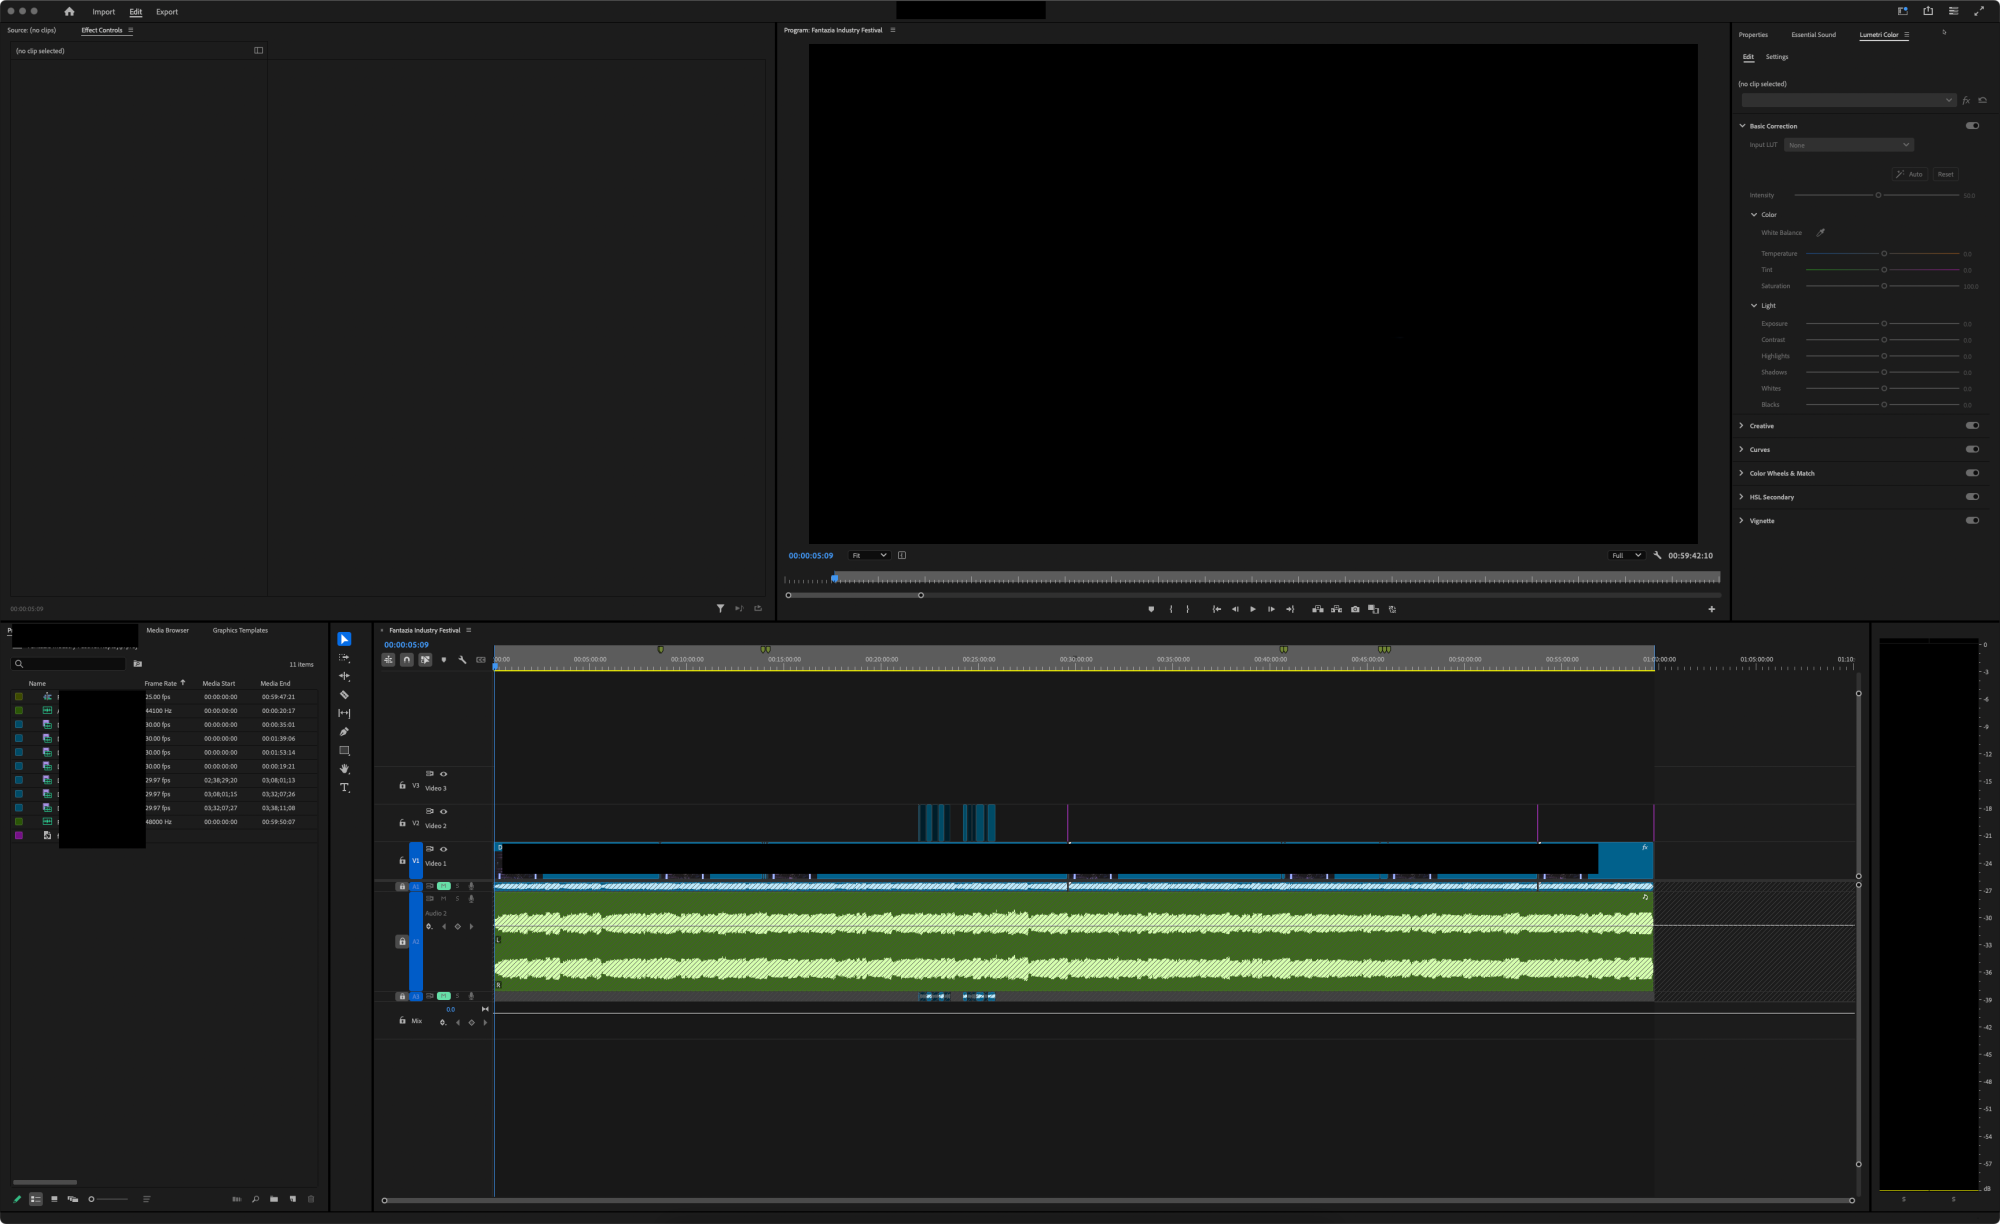Select the Type tool
The width and height of the screenshot is (2000, 1224).
344,788
